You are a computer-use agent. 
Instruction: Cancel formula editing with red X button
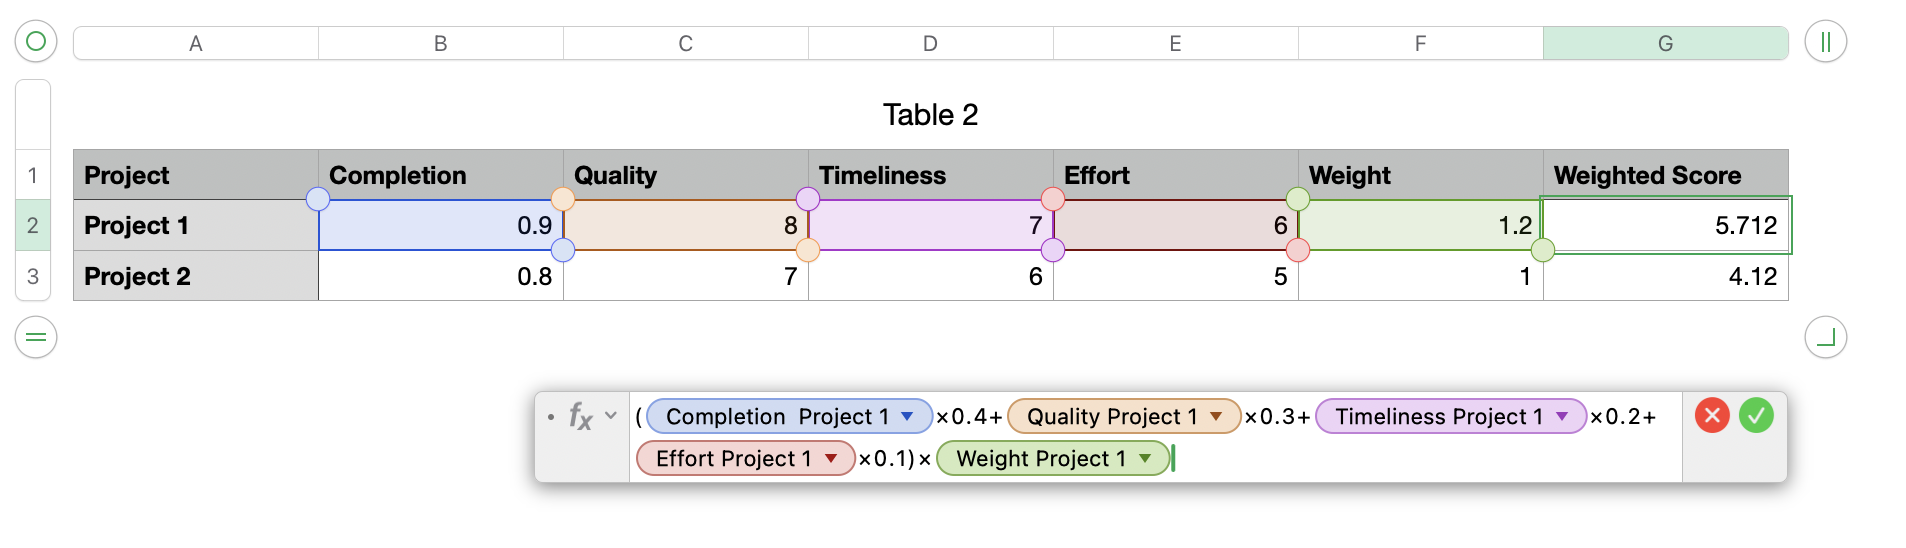(x=1712, y=415)
